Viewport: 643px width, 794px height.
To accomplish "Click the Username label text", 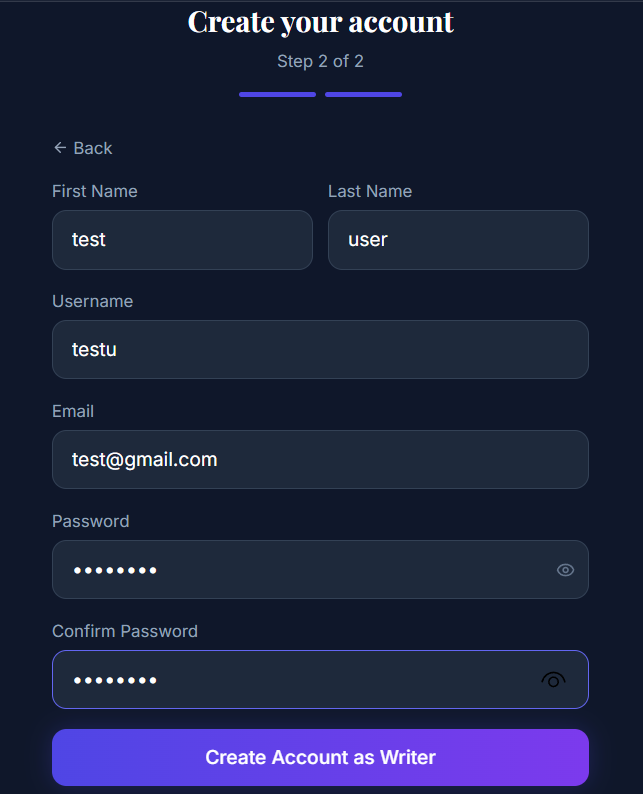I will [92, 301].
